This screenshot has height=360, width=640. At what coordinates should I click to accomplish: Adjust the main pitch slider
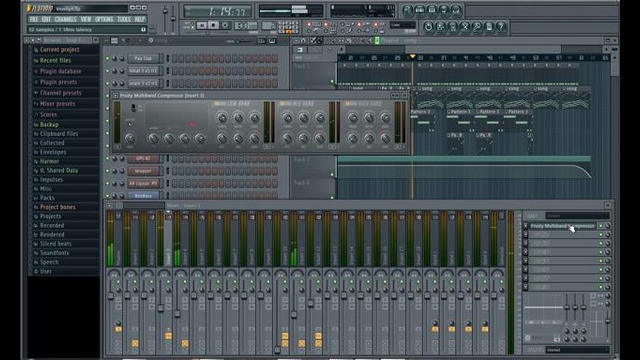pos(173,18)
